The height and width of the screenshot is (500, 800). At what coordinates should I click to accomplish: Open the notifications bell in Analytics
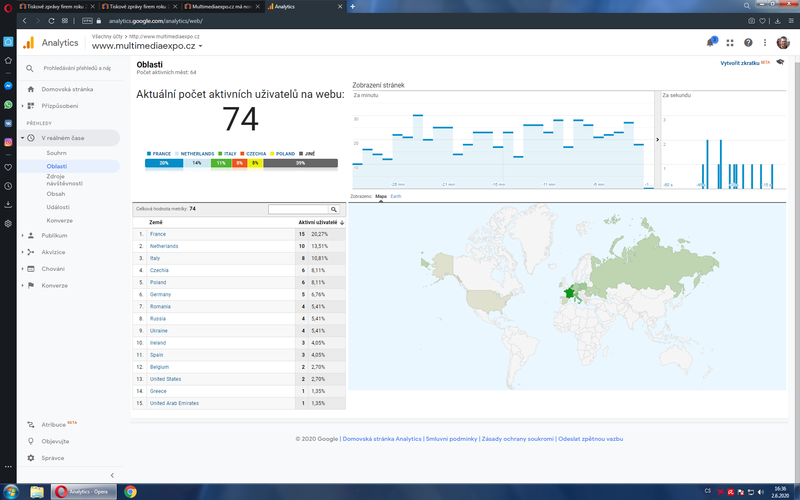tap(710, 43)
